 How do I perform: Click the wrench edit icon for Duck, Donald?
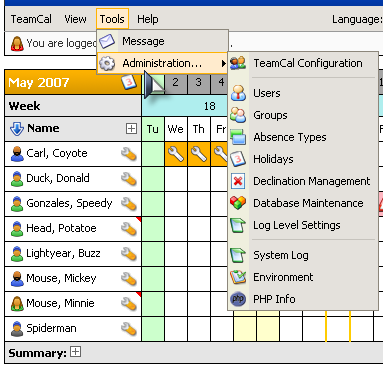point(129,179)
